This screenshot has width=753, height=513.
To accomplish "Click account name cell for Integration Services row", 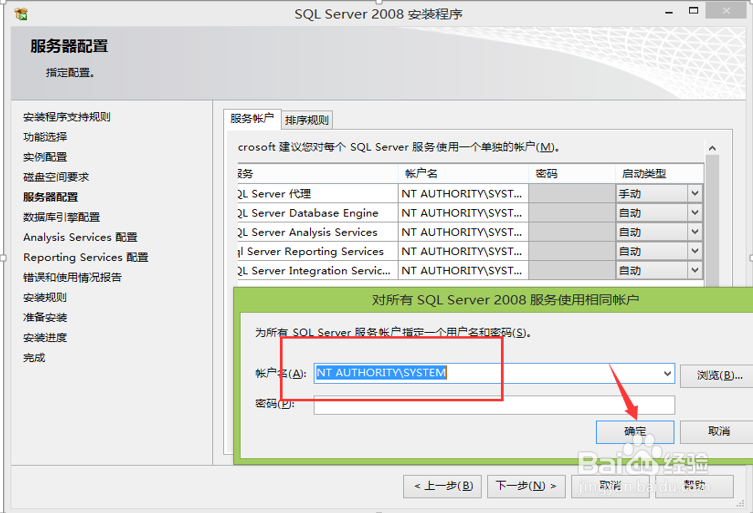I will pyautogui.click(x=463, y=270).
